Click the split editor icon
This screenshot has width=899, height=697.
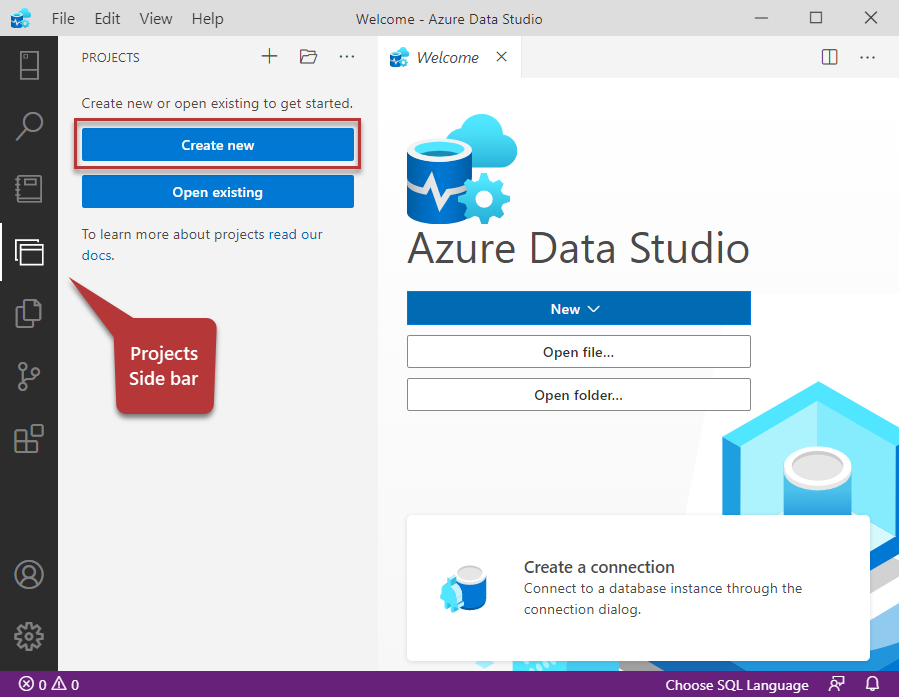pos(829,57)
